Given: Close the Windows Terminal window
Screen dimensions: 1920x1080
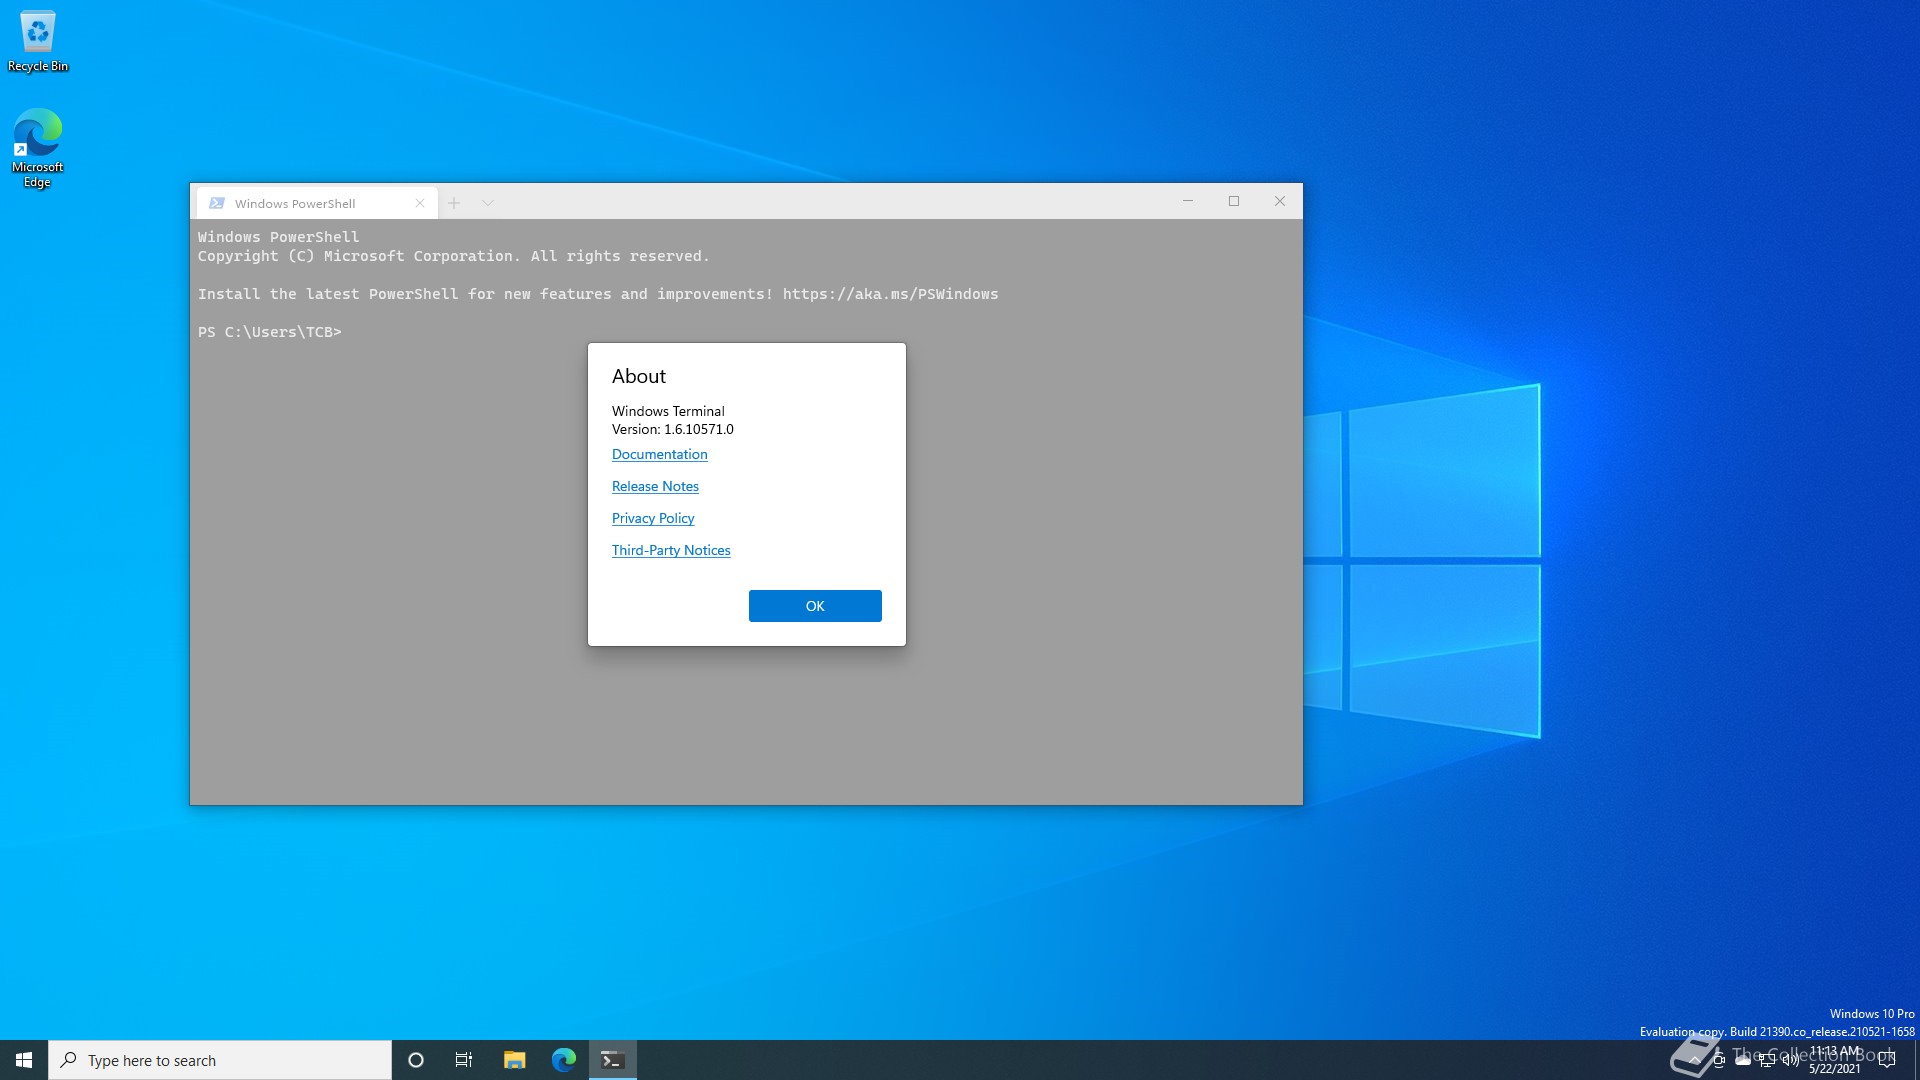Looking at the screenshot, I should pos(1280,201).
